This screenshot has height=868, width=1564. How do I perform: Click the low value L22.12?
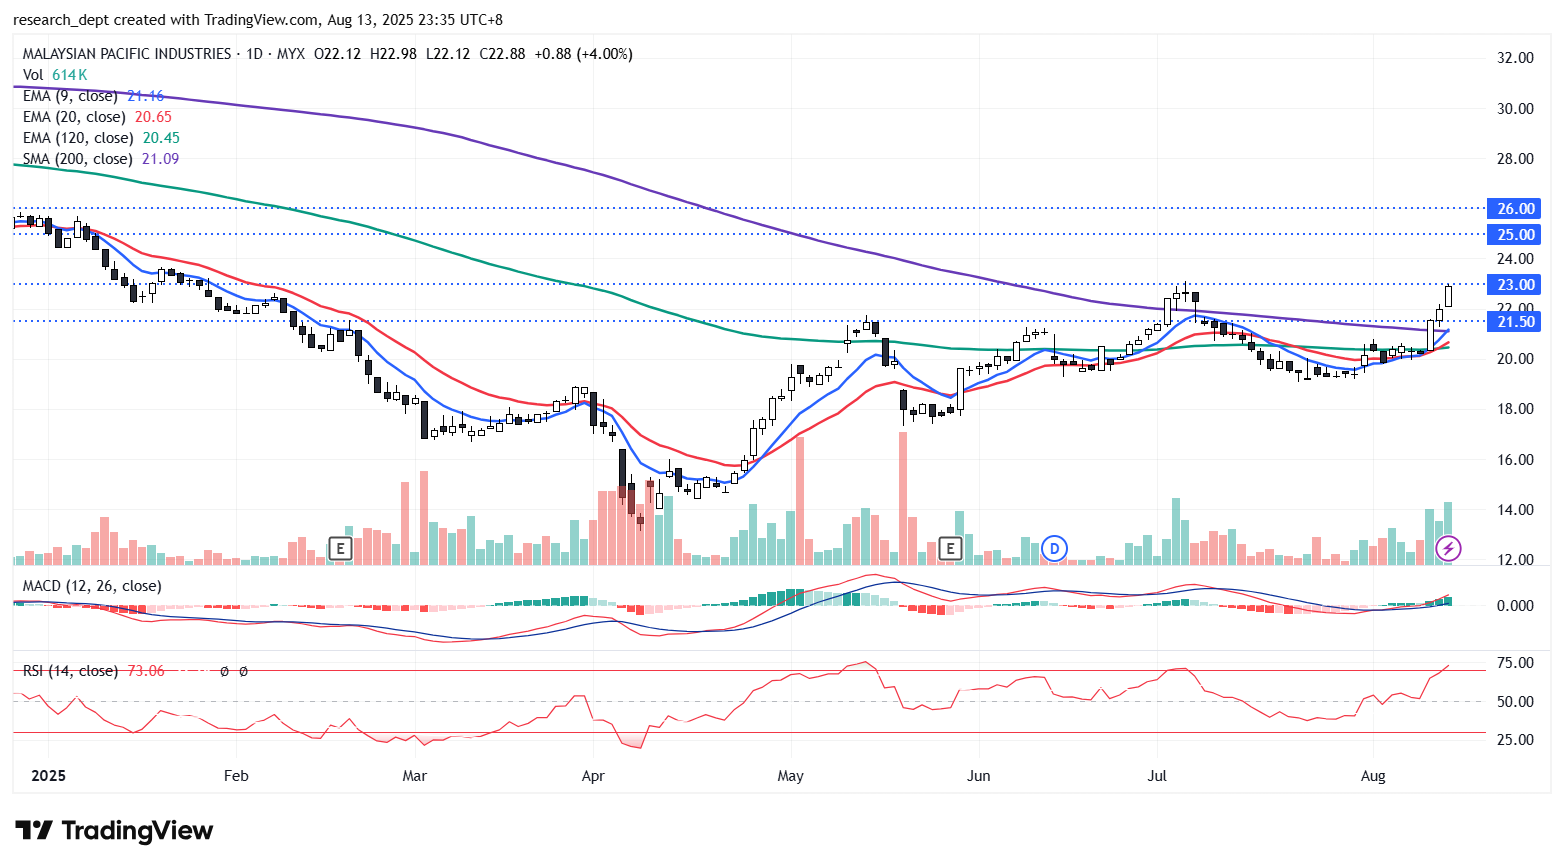tap(448, 54)
